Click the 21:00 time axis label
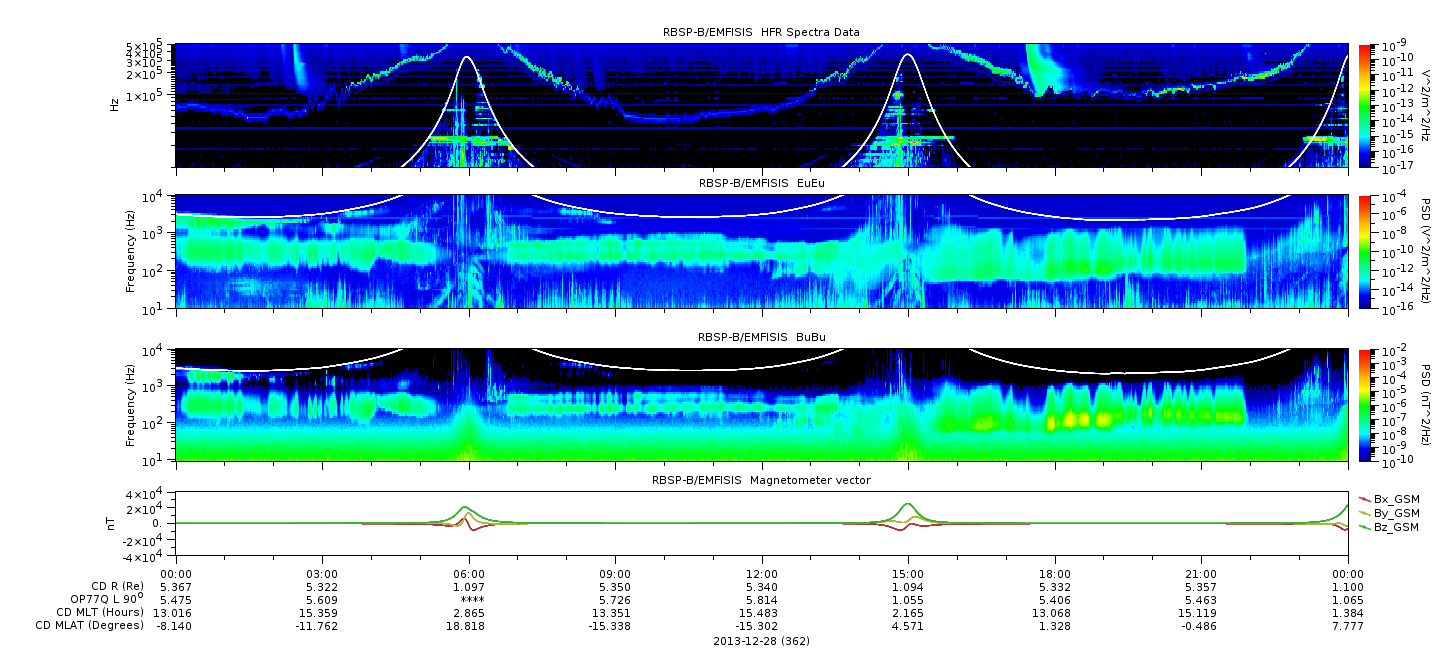 click(1201, 573)
